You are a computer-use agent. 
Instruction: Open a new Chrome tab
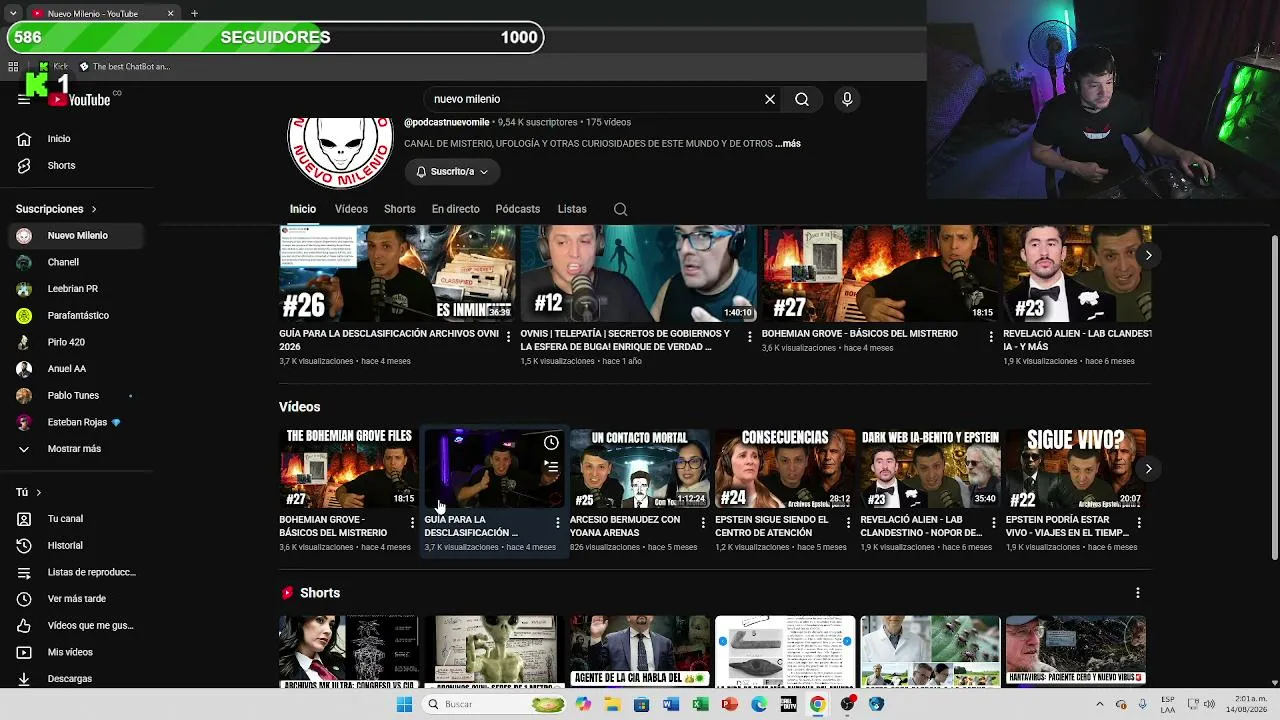point(194,13)
